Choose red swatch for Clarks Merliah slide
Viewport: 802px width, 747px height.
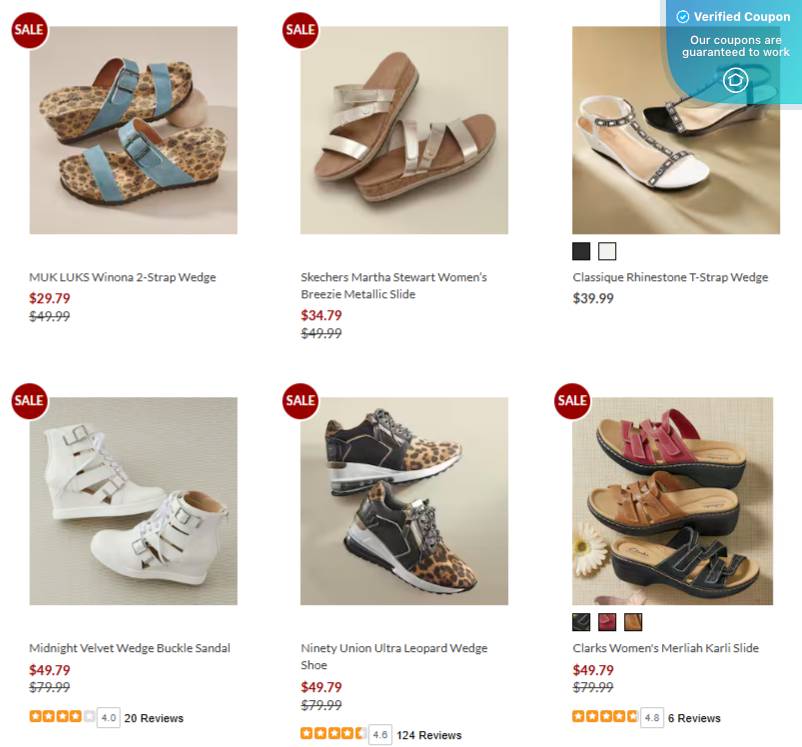coord(607,622)
